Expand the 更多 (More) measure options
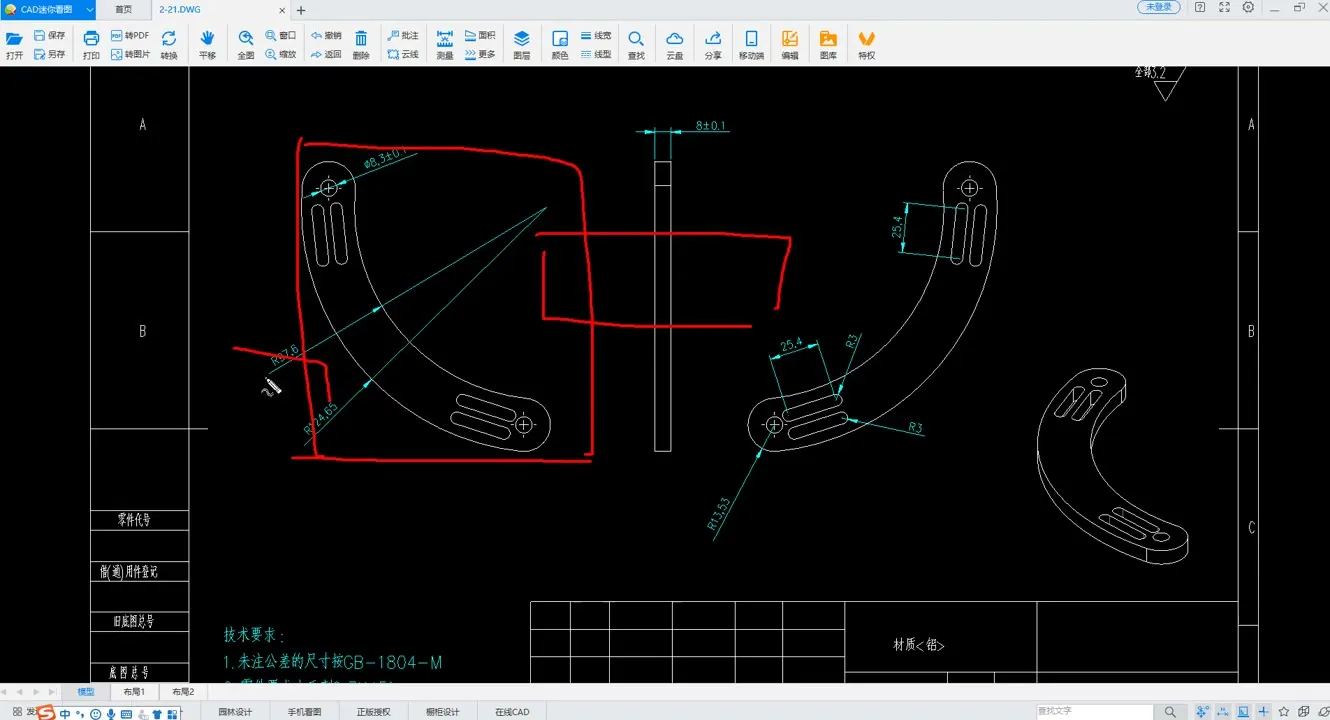1330x720 pixels. (x=480, y=54)
